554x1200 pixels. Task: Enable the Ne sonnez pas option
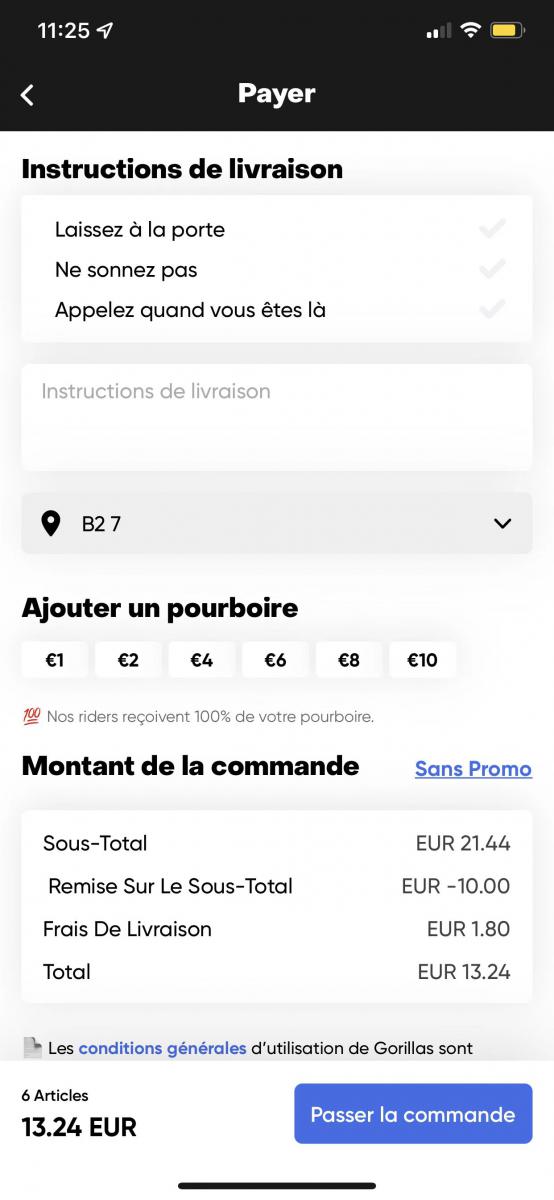[x=492, y=269]
